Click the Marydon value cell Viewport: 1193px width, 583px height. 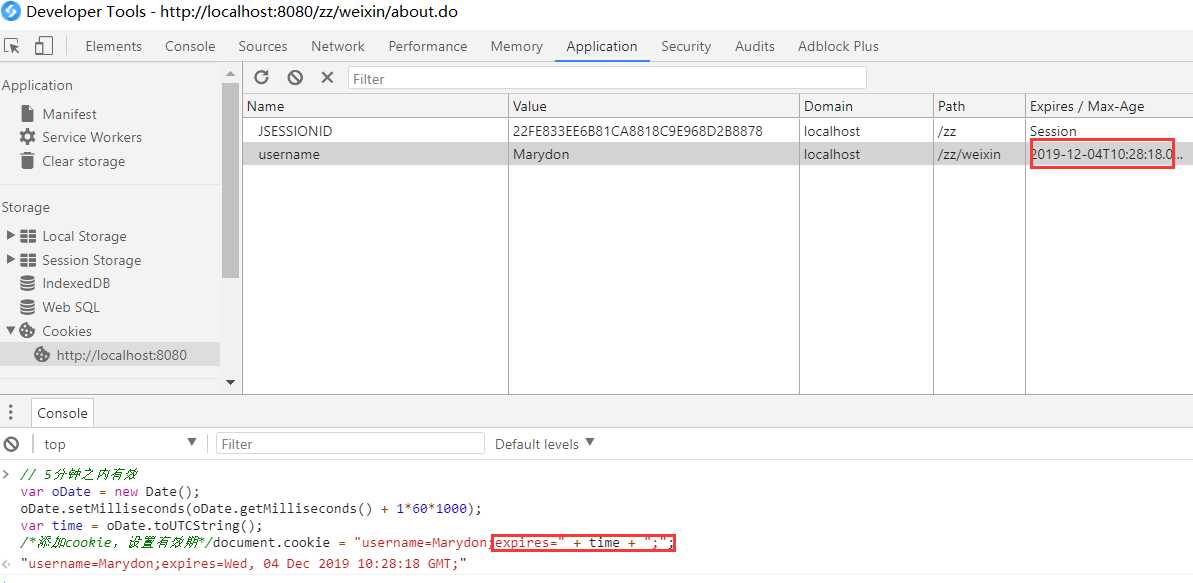tap(654, 155)
